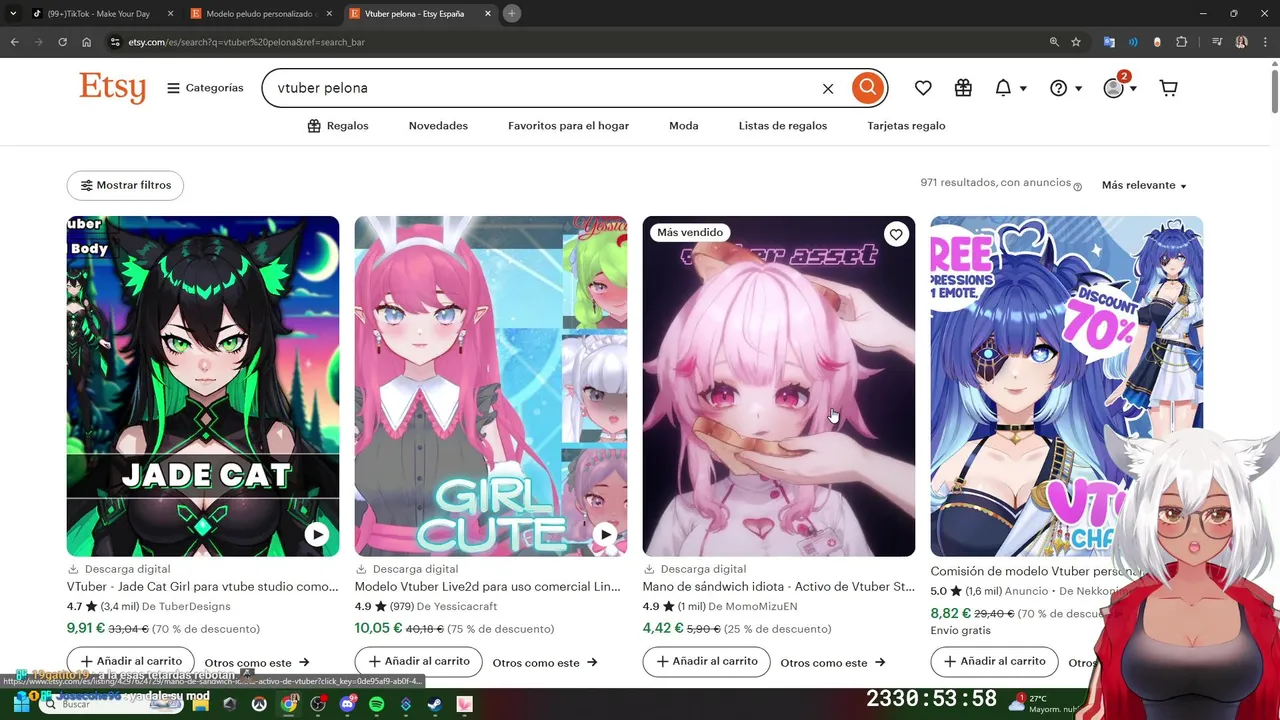The image size is (1280, 720).
Task: Open the favorites heart icon in header
Action: [923, 88]
